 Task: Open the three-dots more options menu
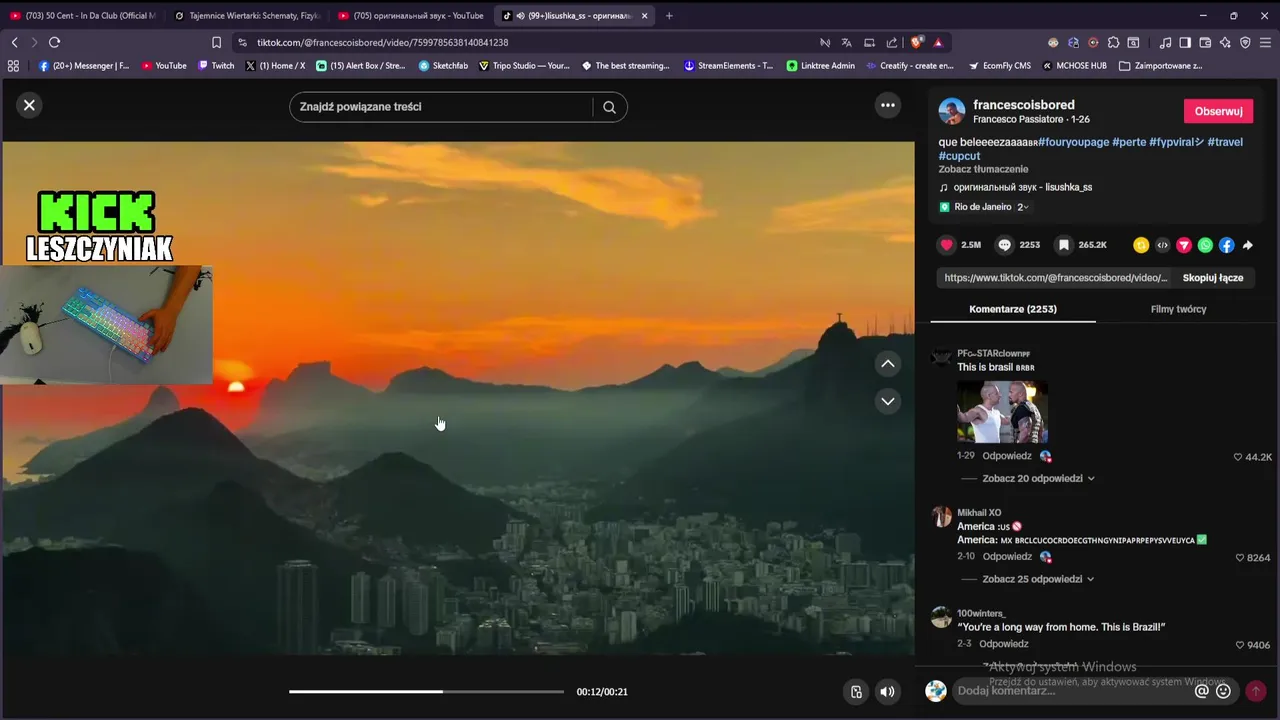(x=887, y=105)
